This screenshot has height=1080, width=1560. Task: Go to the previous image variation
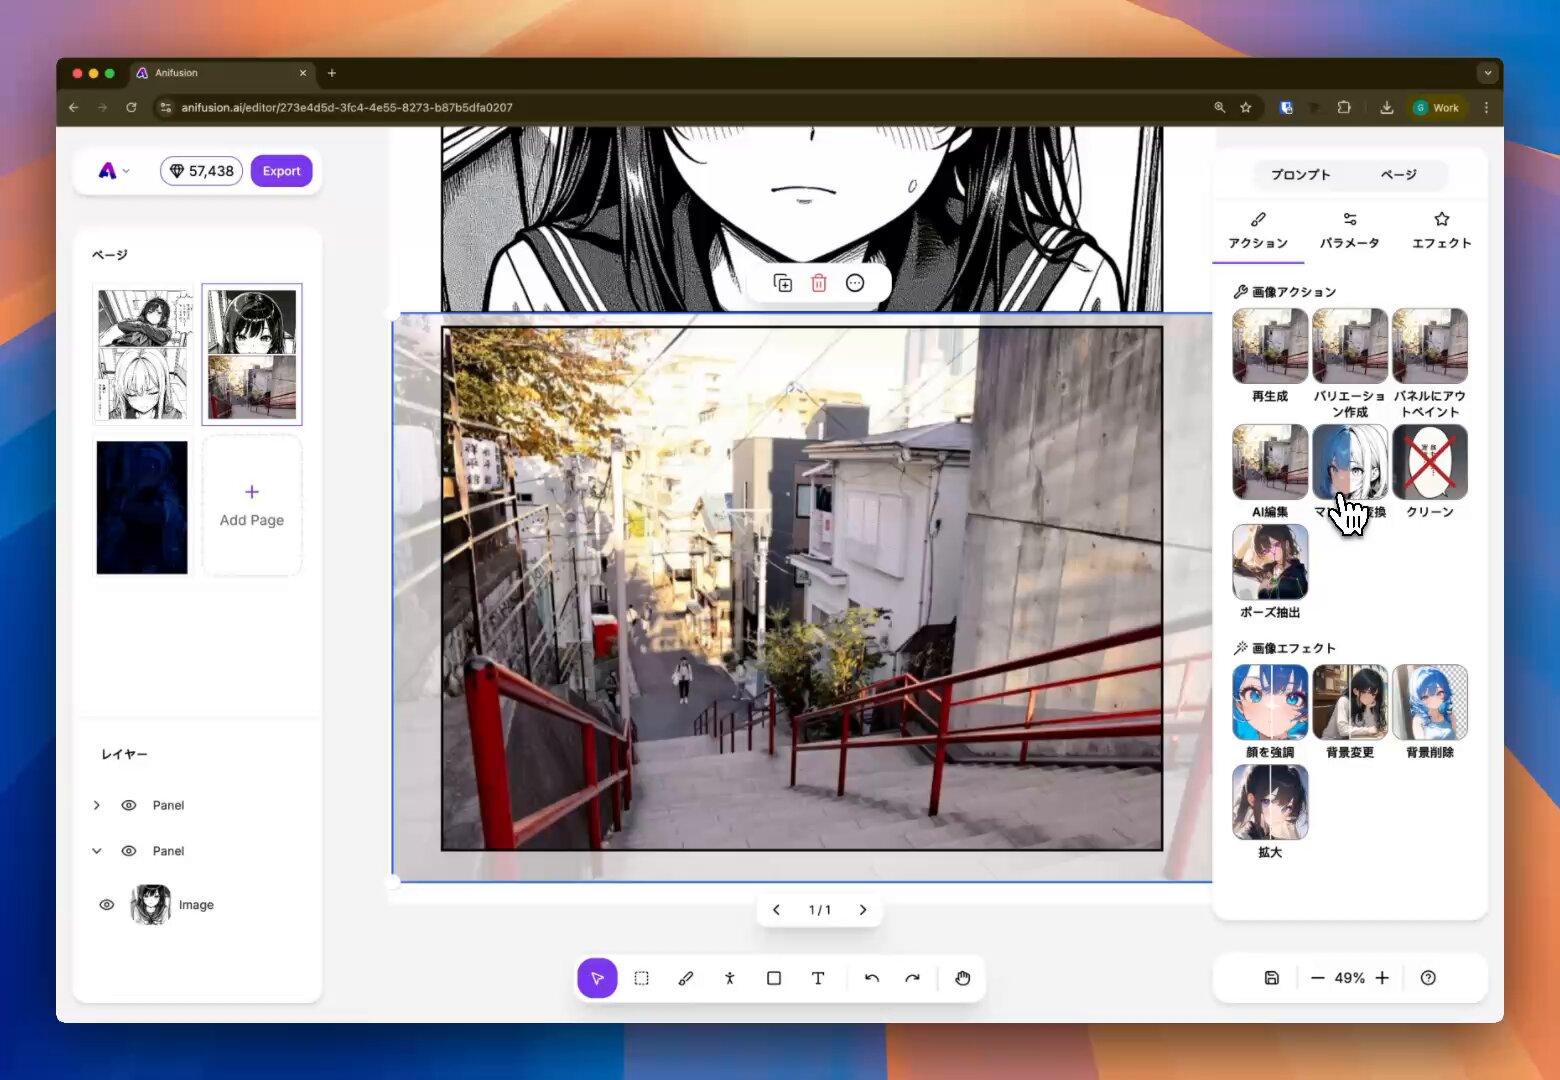776,910
